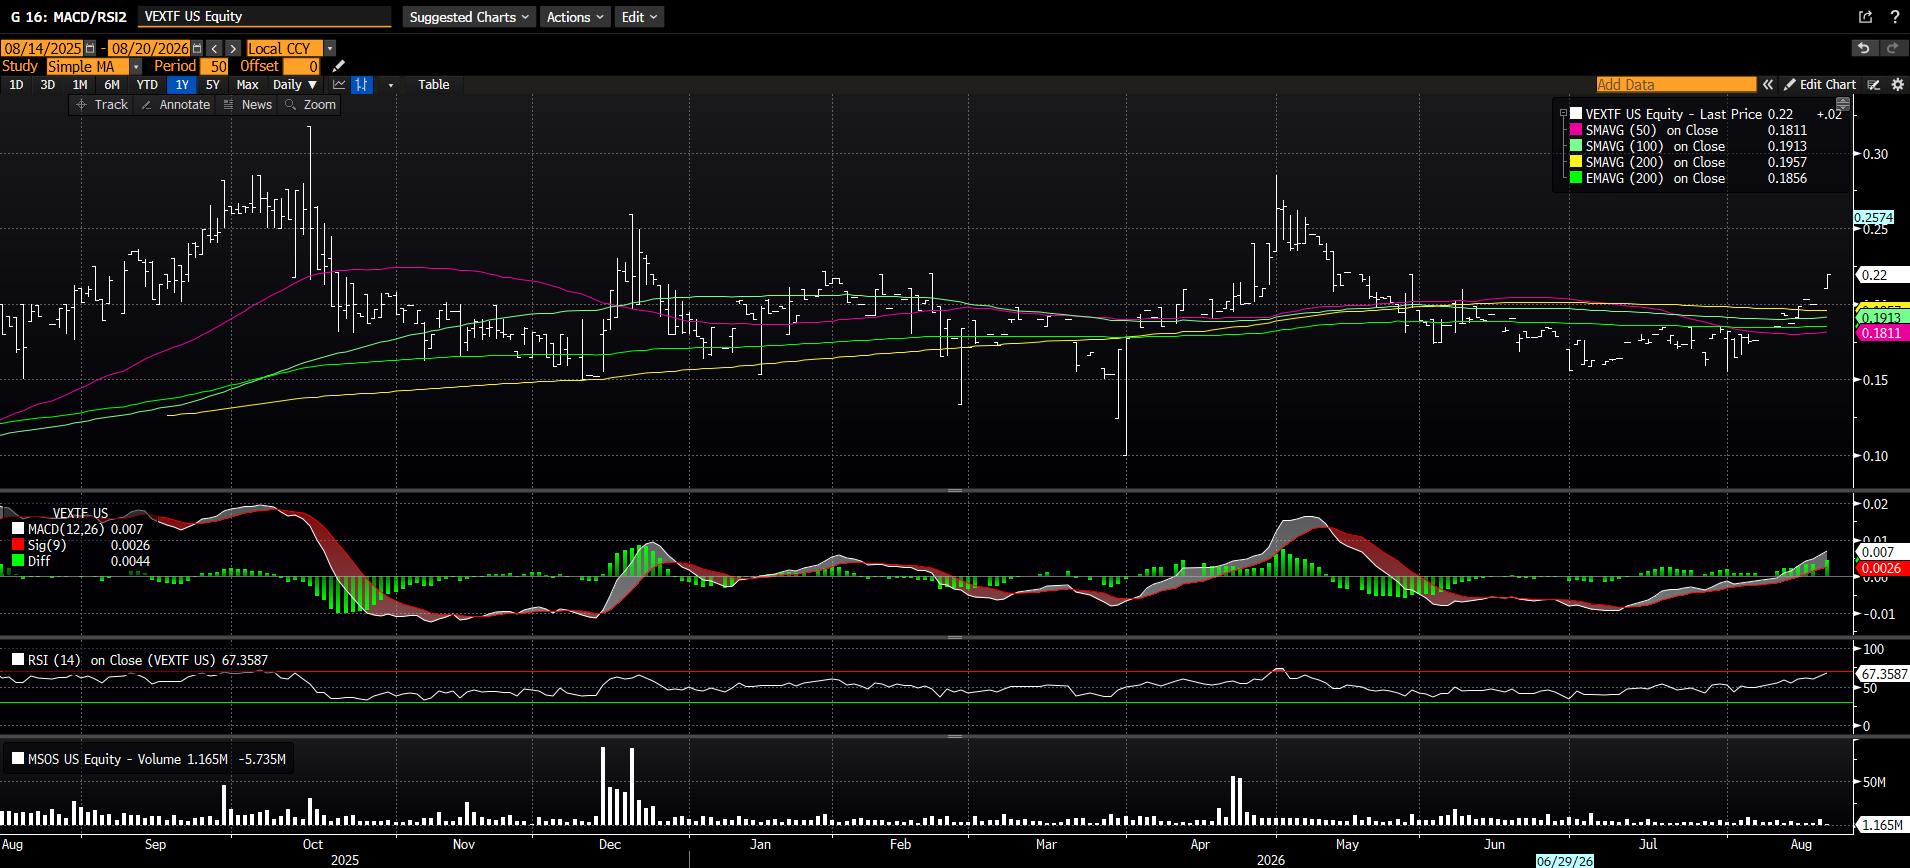Expand the Study Simple MA dropdown
Viewport: 1910px width, 868px height.
point(136,67)
